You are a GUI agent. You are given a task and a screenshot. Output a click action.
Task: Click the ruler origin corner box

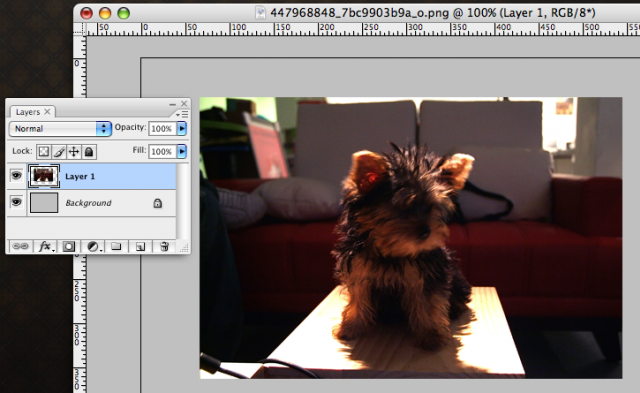[x=80, y=29]
